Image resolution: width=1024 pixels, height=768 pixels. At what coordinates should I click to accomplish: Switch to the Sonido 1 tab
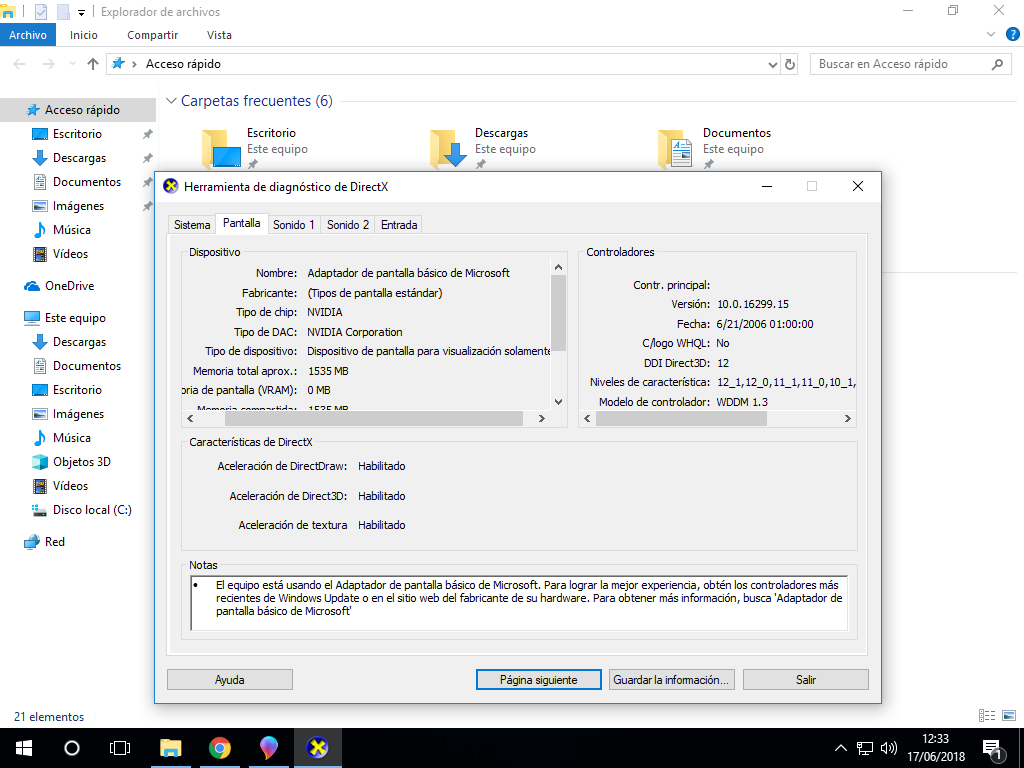click(294, 225)
